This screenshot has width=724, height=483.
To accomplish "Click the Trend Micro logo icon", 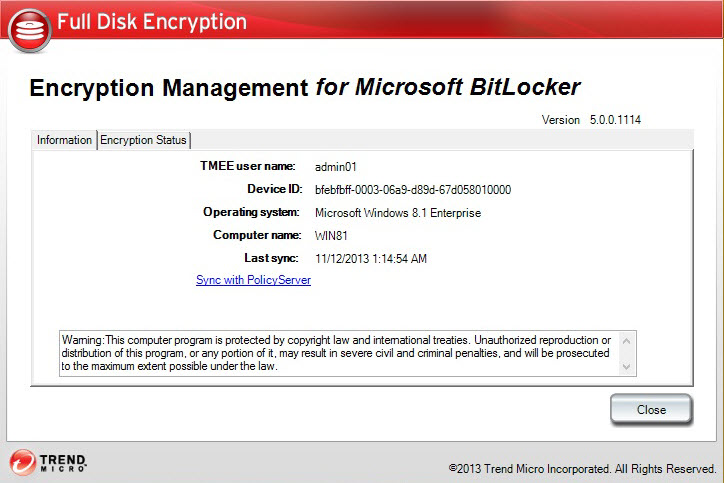I will (x=23, y=462).
